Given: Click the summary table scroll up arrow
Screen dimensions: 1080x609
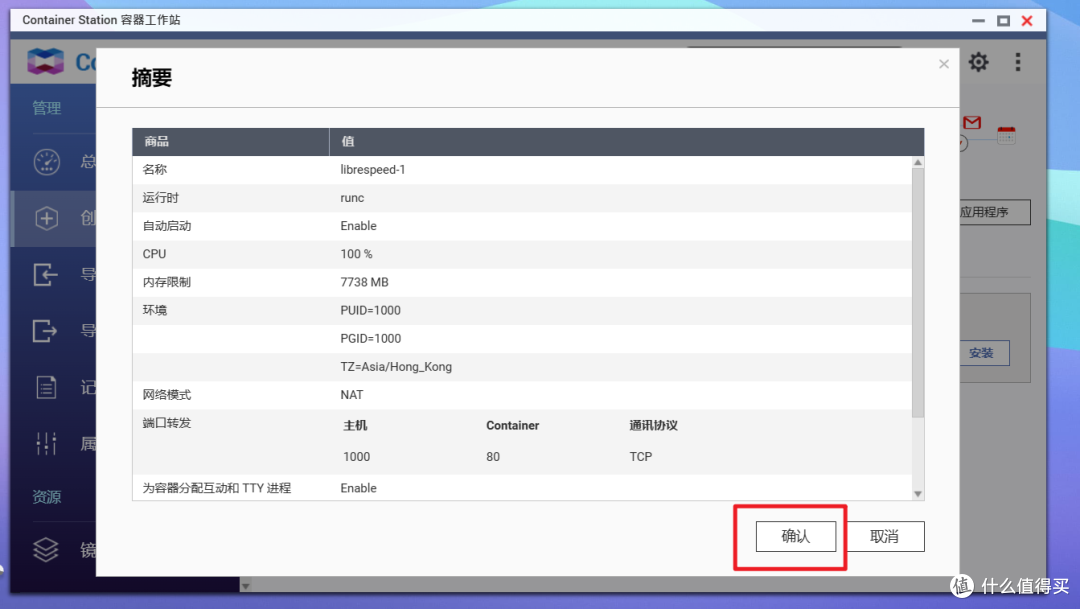Looking at the screenshot, I should 917,163.
